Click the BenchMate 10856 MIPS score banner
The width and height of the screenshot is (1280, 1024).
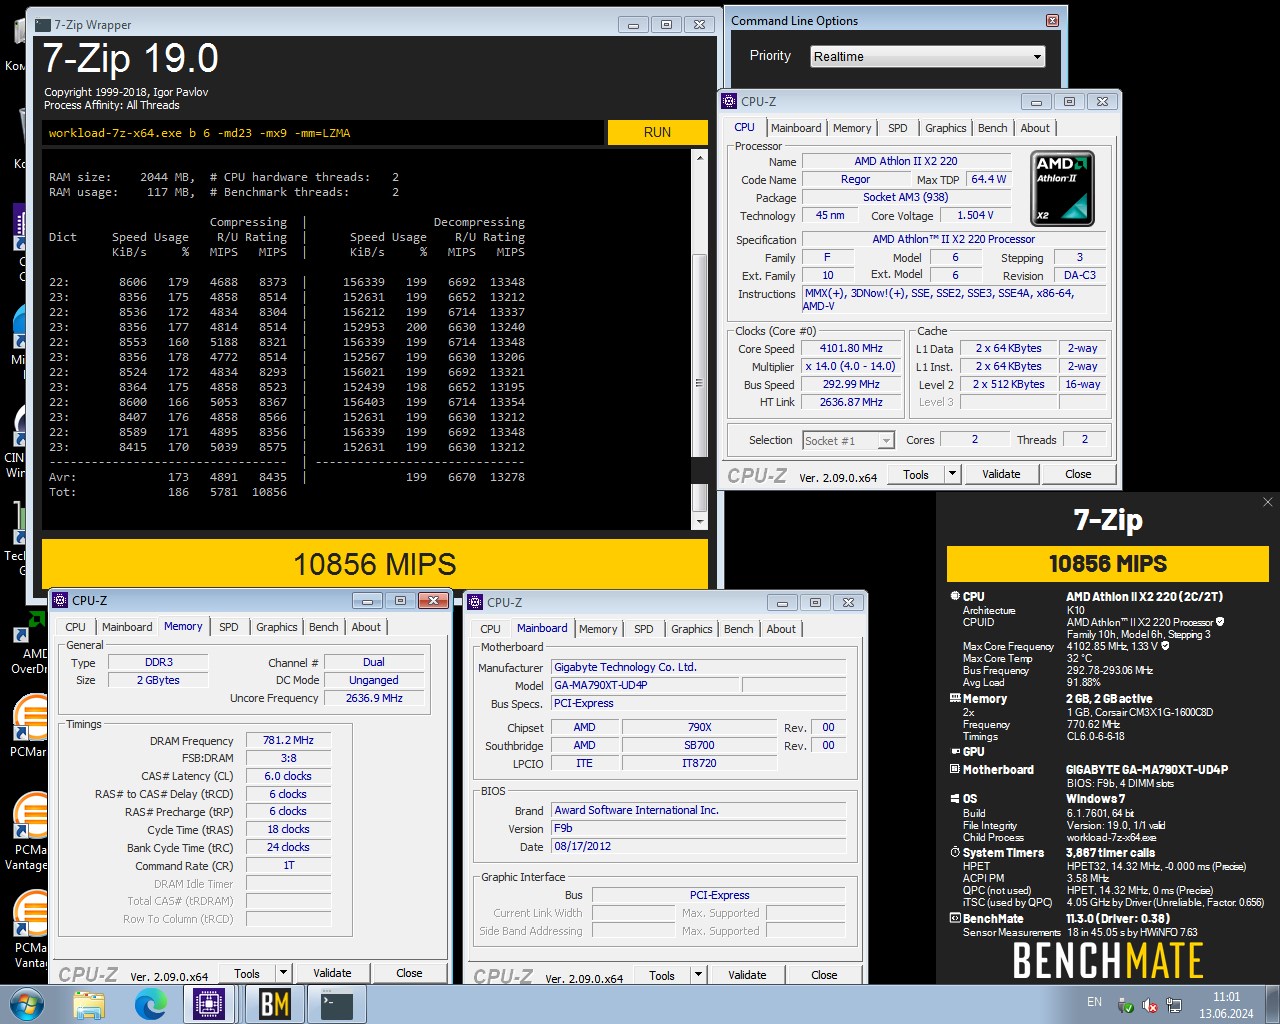(1107, 564)
